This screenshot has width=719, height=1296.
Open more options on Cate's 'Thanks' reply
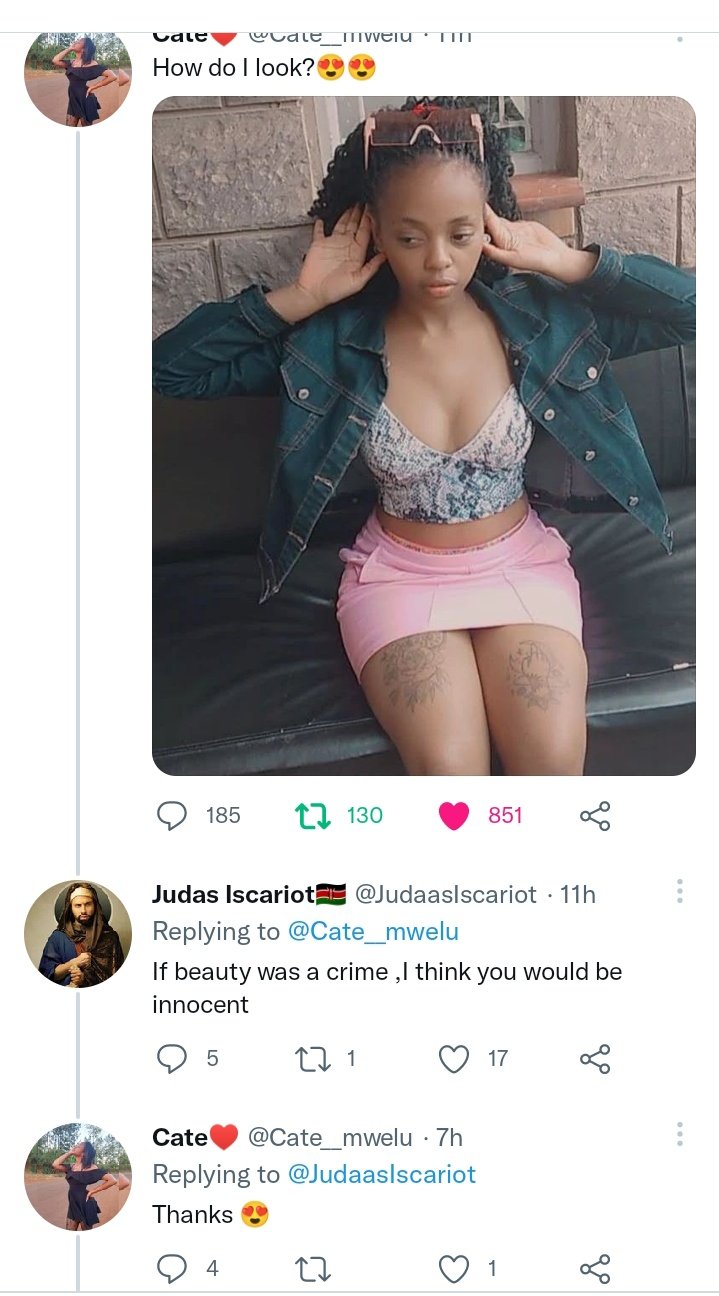click(680, 1135)
